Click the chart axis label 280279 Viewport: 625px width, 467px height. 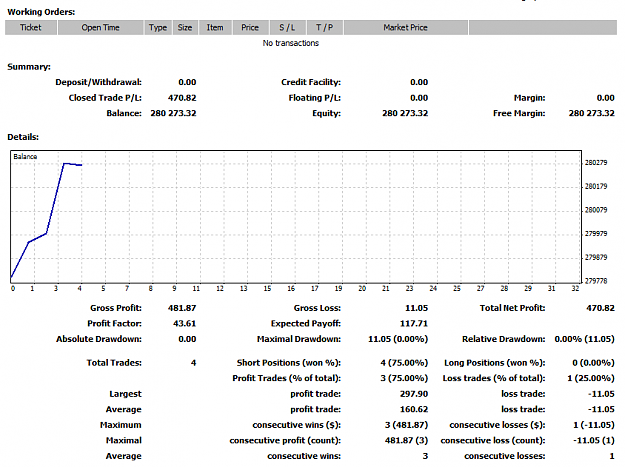click(x=596, y=163)
